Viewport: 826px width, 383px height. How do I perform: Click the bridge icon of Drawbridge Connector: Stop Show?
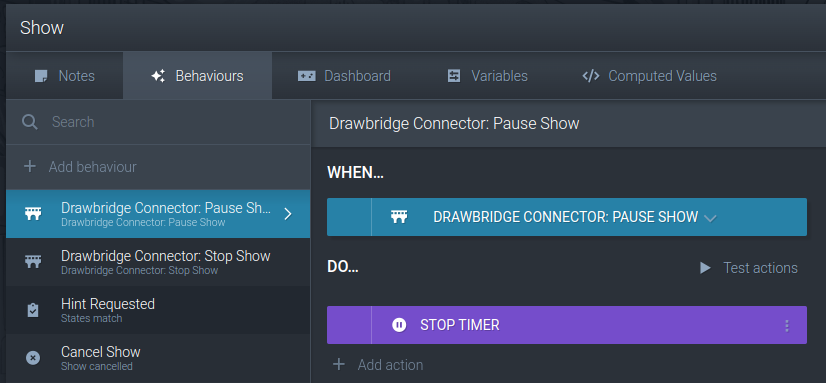(x=33, y=262)
